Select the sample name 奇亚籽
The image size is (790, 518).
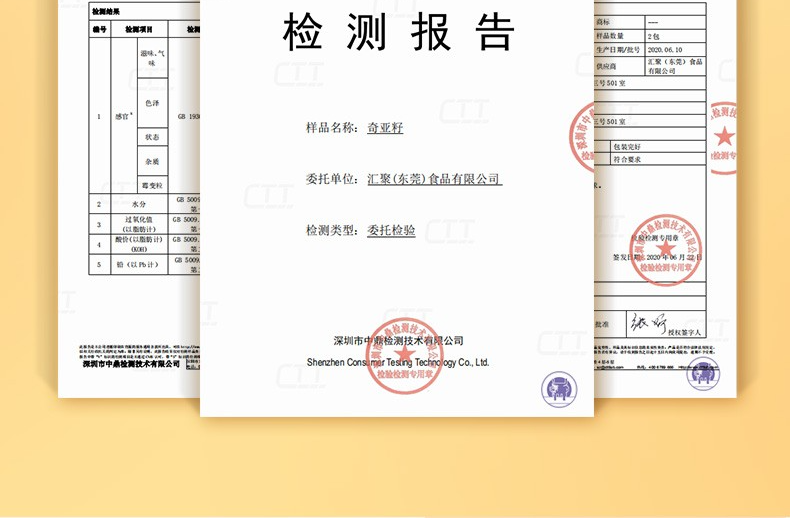click(385, 128)
